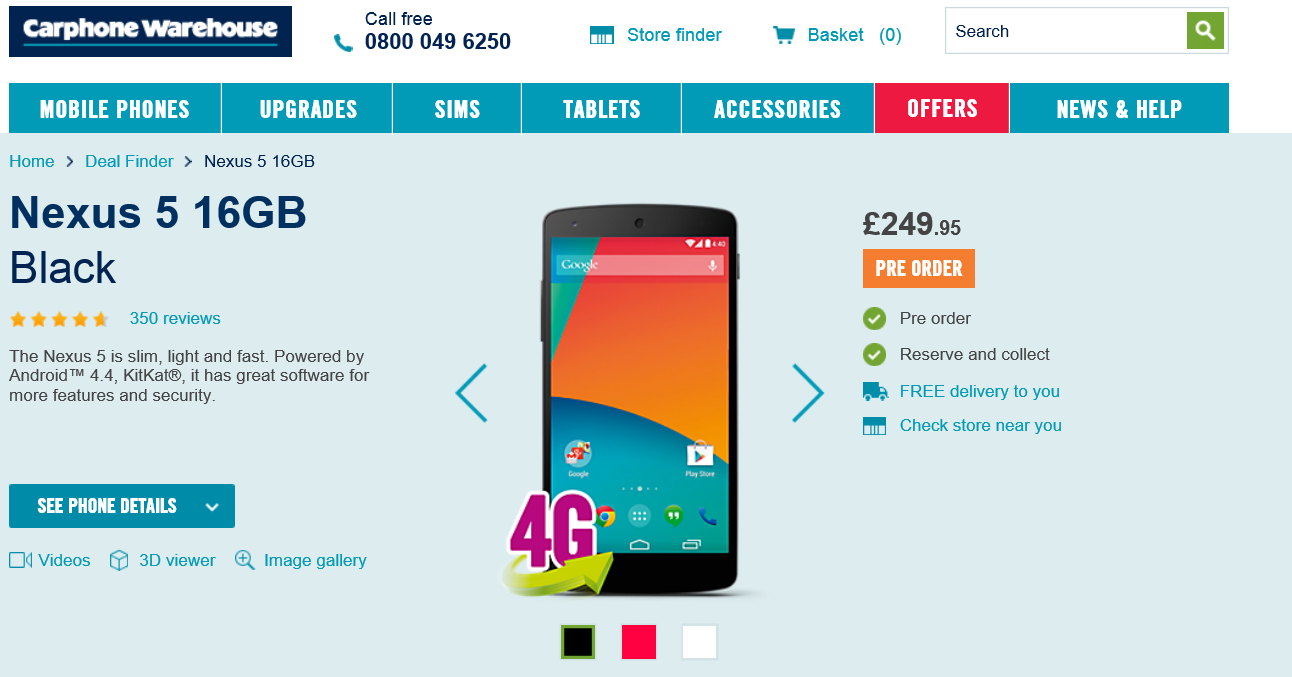Open the Mobile Phones menu
This screenshot has height=677, width=1292.
tap(115, 108)
